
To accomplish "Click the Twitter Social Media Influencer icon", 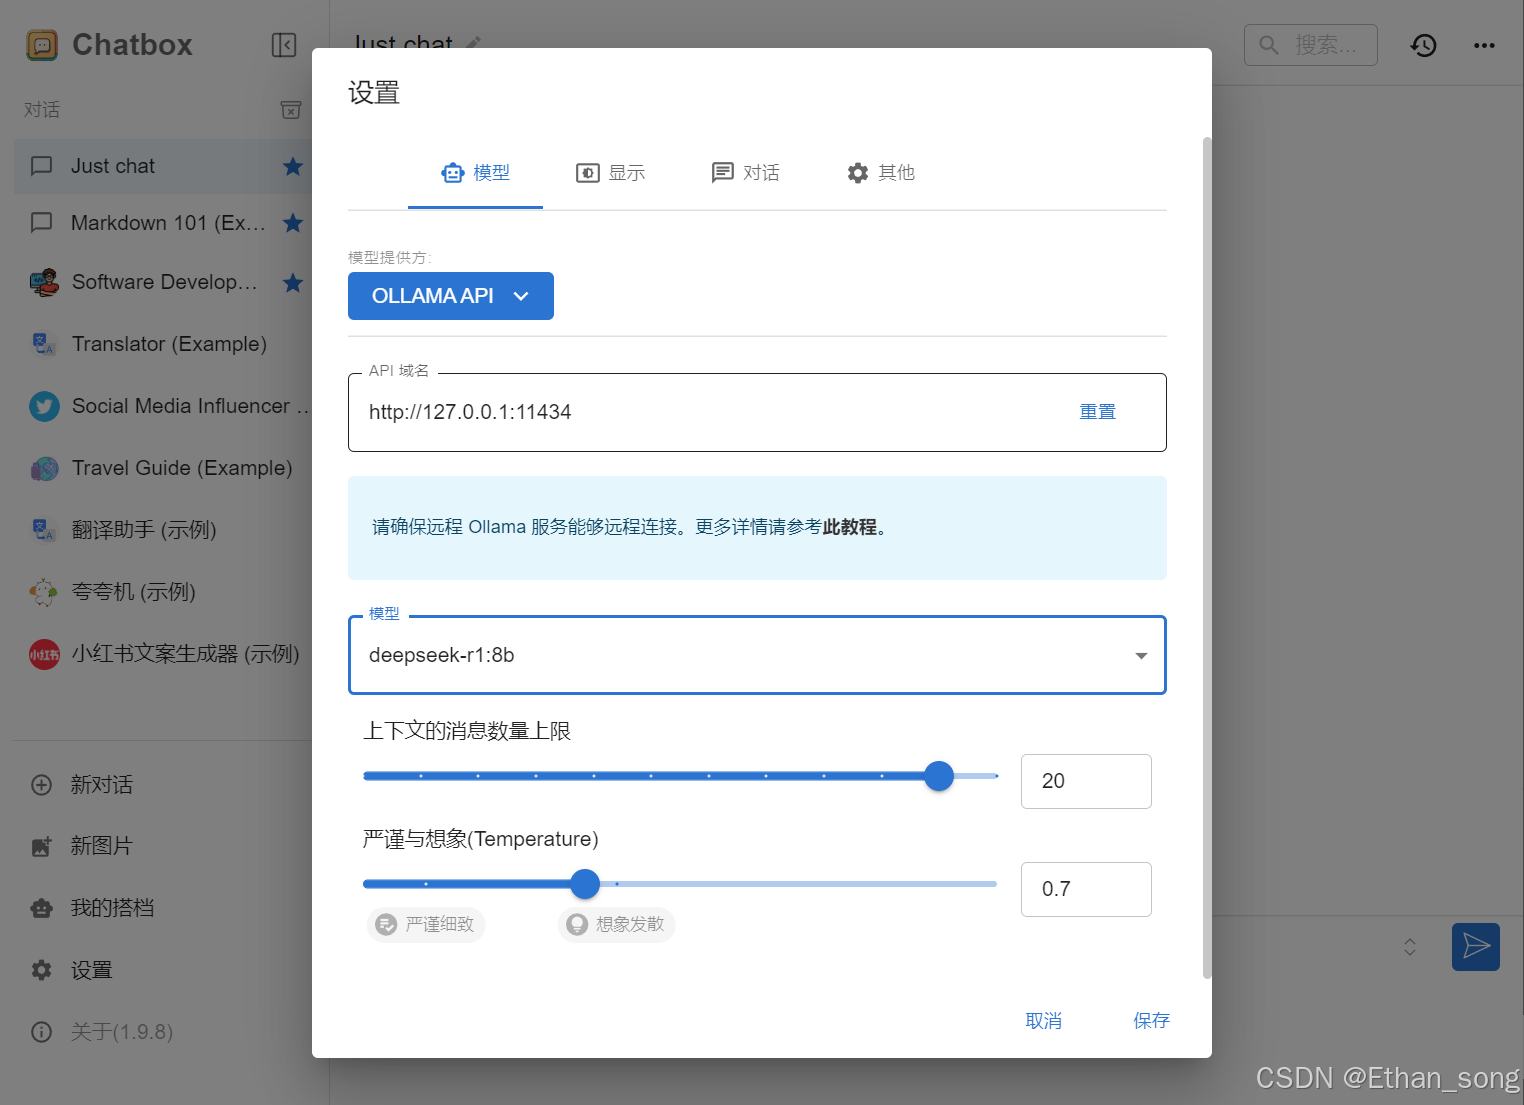I will [x=44, y=406].
